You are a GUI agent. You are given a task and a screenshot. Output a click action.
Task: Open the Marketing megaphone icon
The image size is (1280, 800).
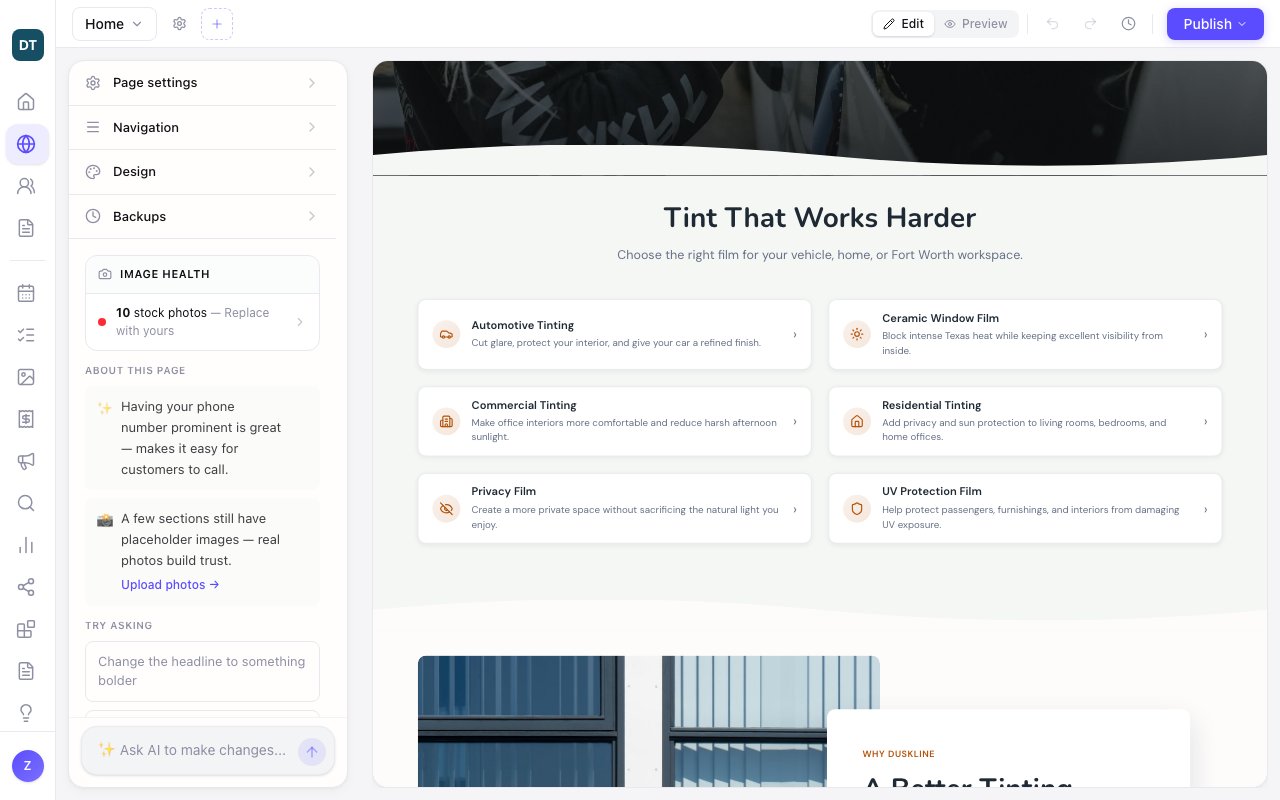click(27, 461)
